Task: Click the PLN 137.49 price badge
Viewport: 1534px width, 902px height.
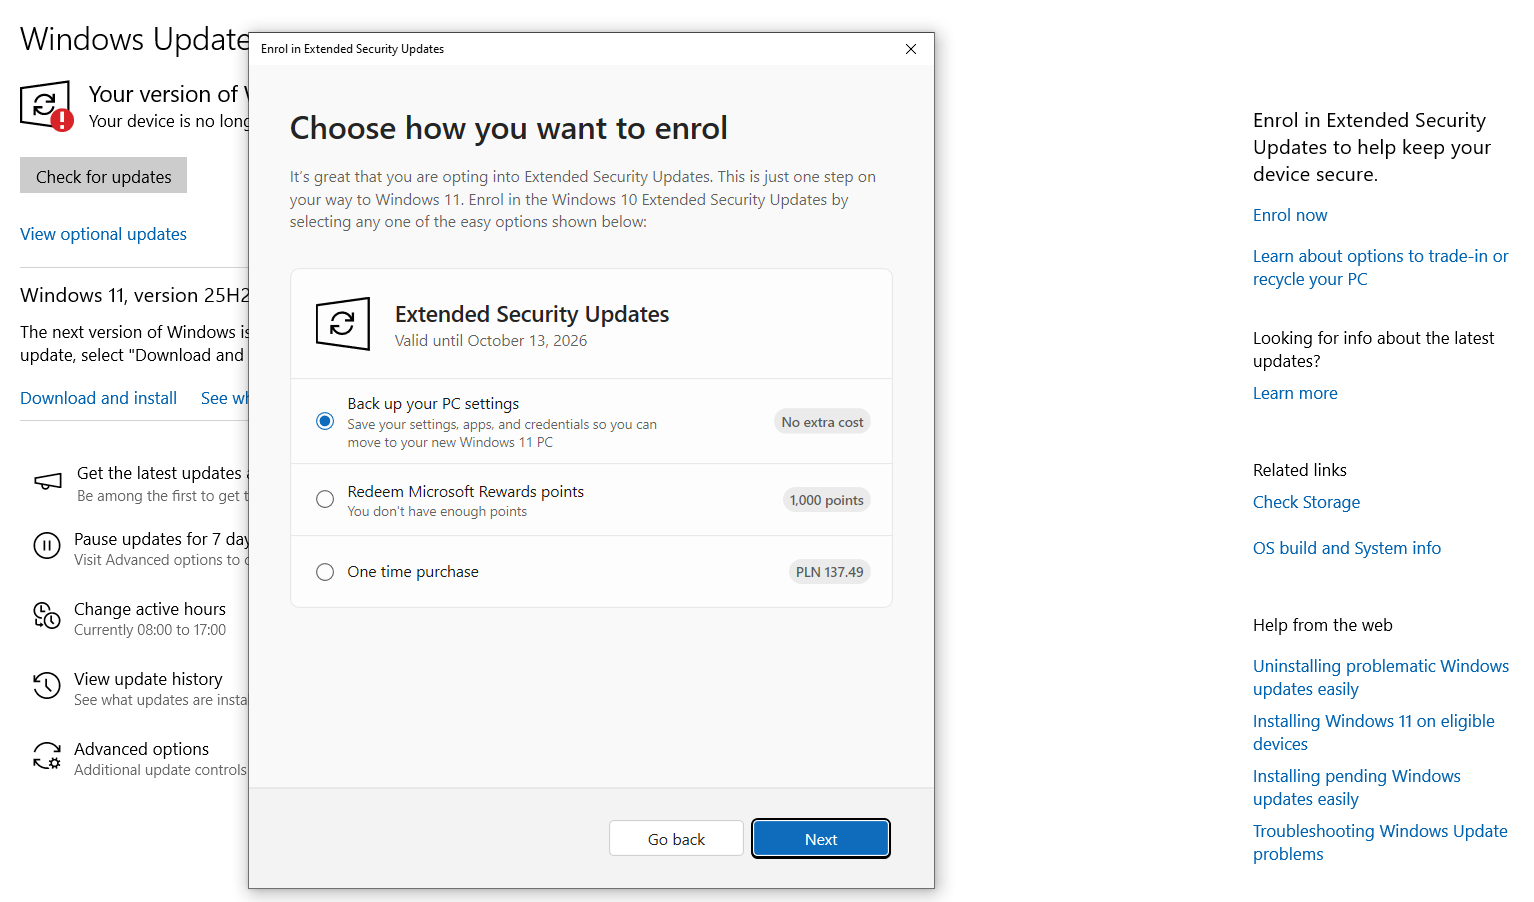Action: pyautogui.click(x=829, y=571)
